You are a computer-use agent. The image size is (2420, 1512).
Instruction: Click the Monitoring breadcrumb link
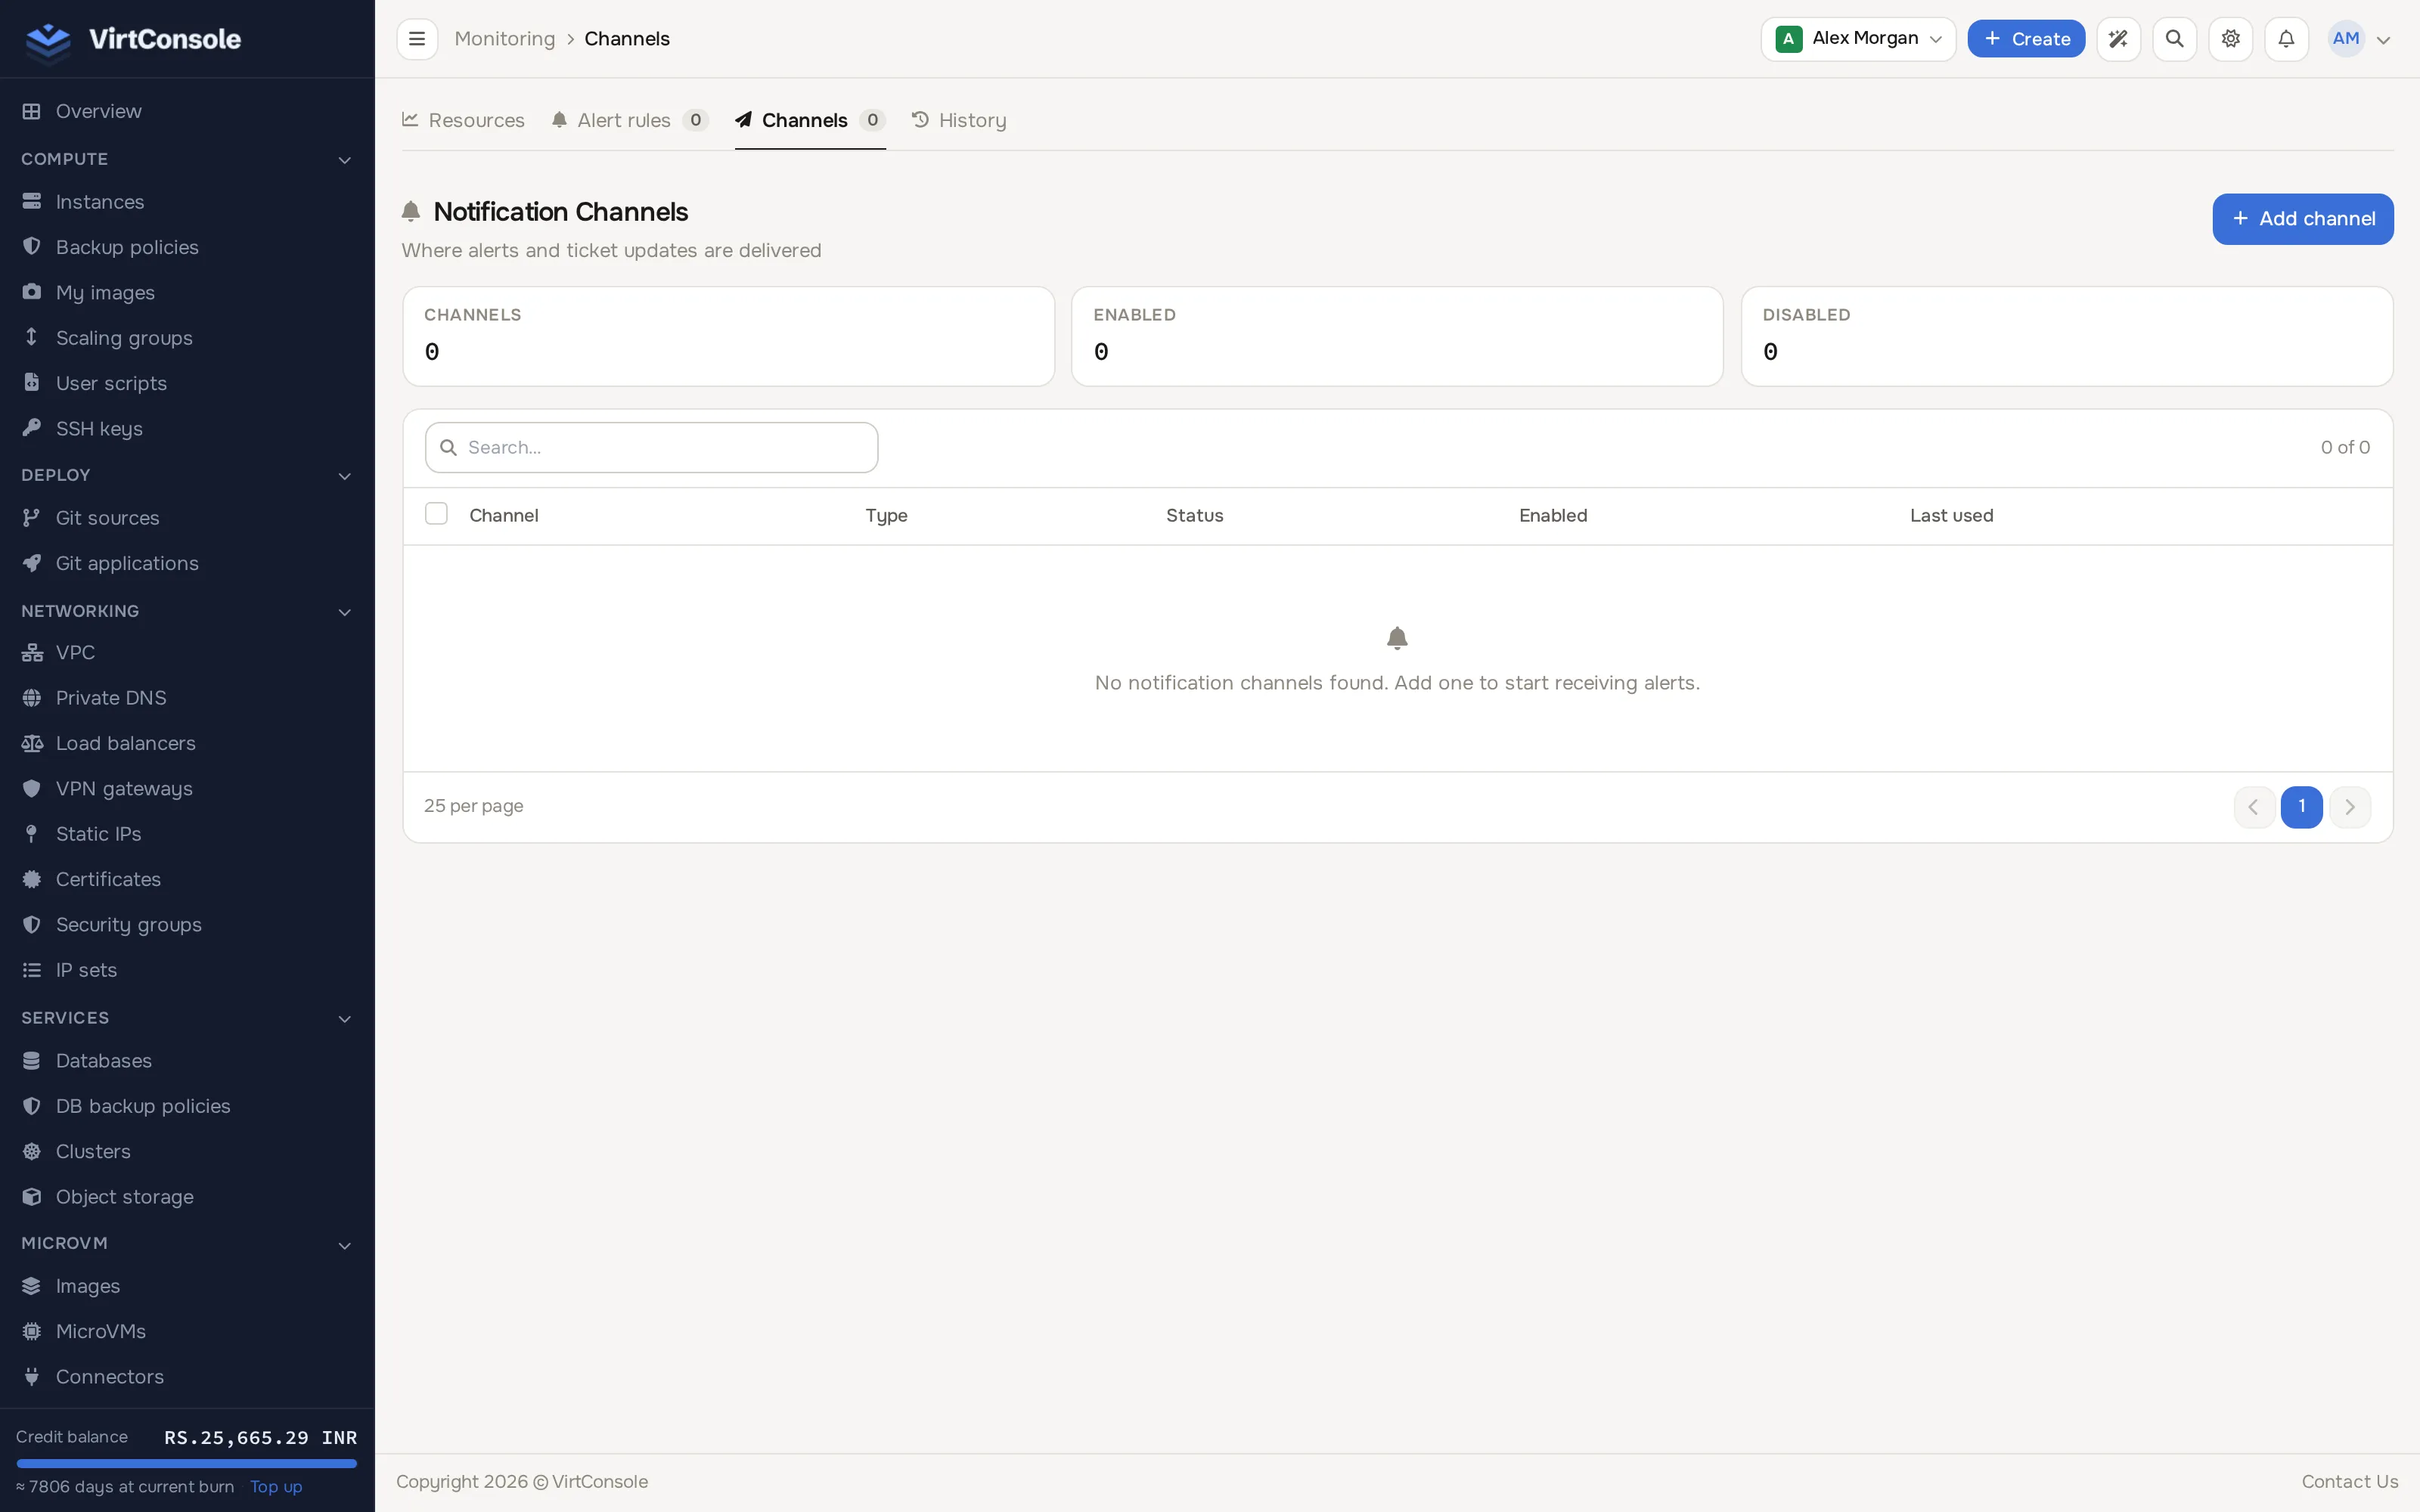click(x=505, y=39)
